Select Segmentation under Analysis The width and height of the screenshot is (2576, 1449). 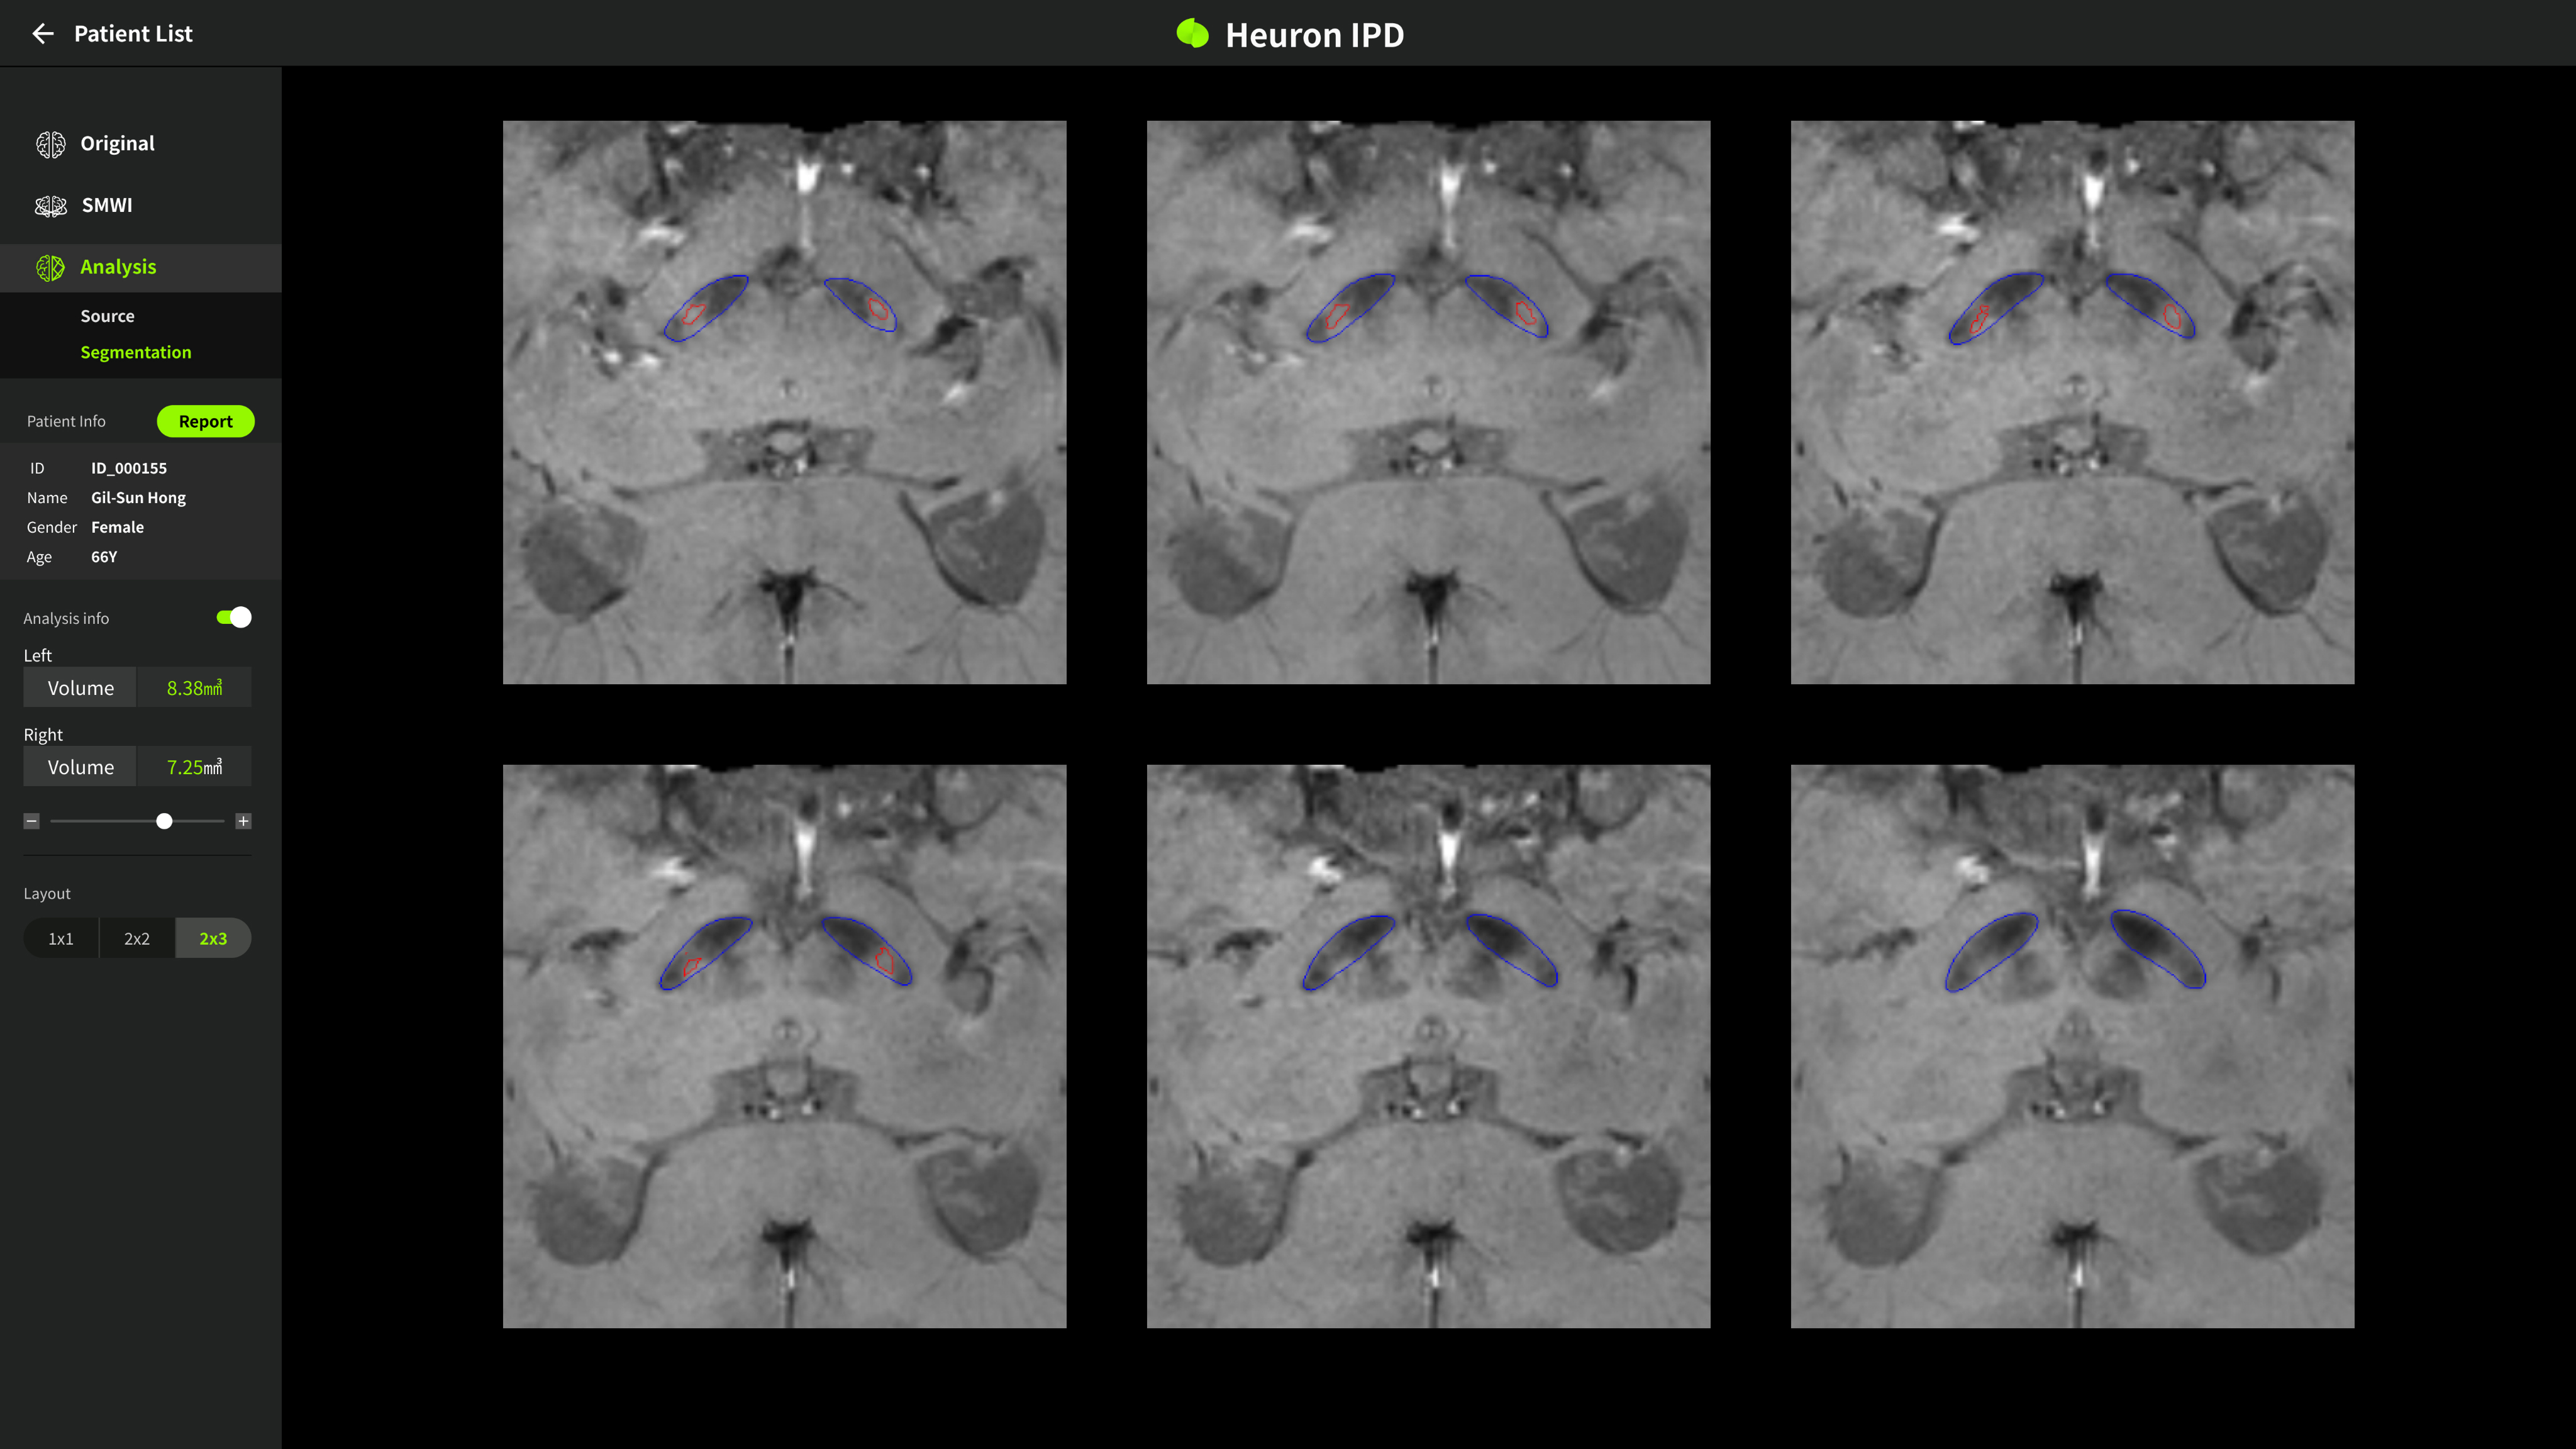point(136,352)
